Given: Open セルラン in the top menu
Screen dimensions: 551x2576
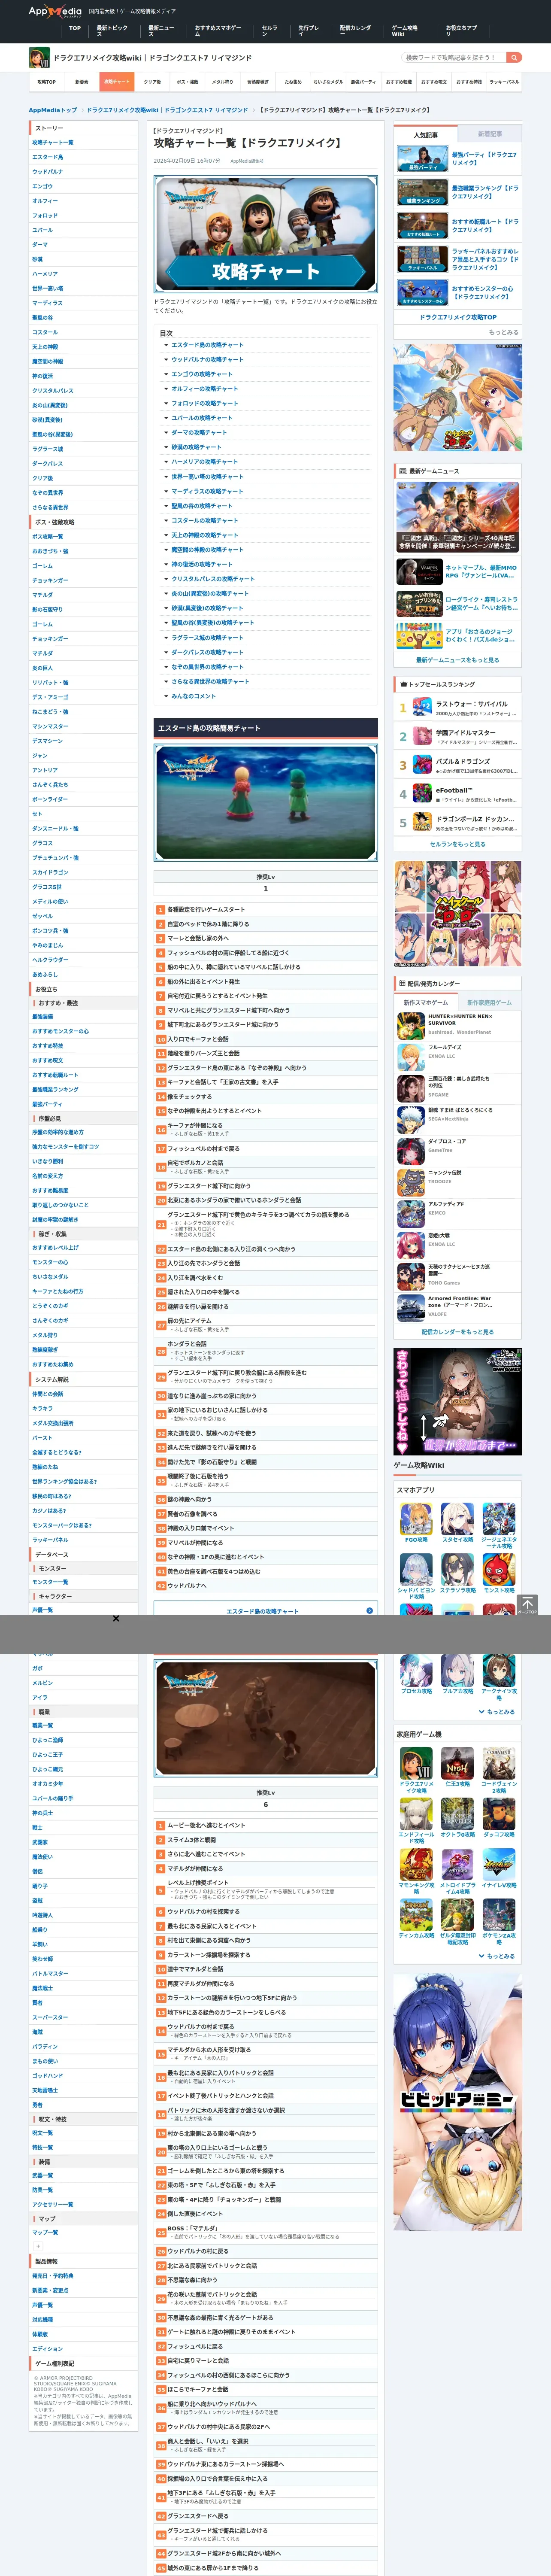Looking at the screenshot, I should pyautogui.click(x=270, y=30).
